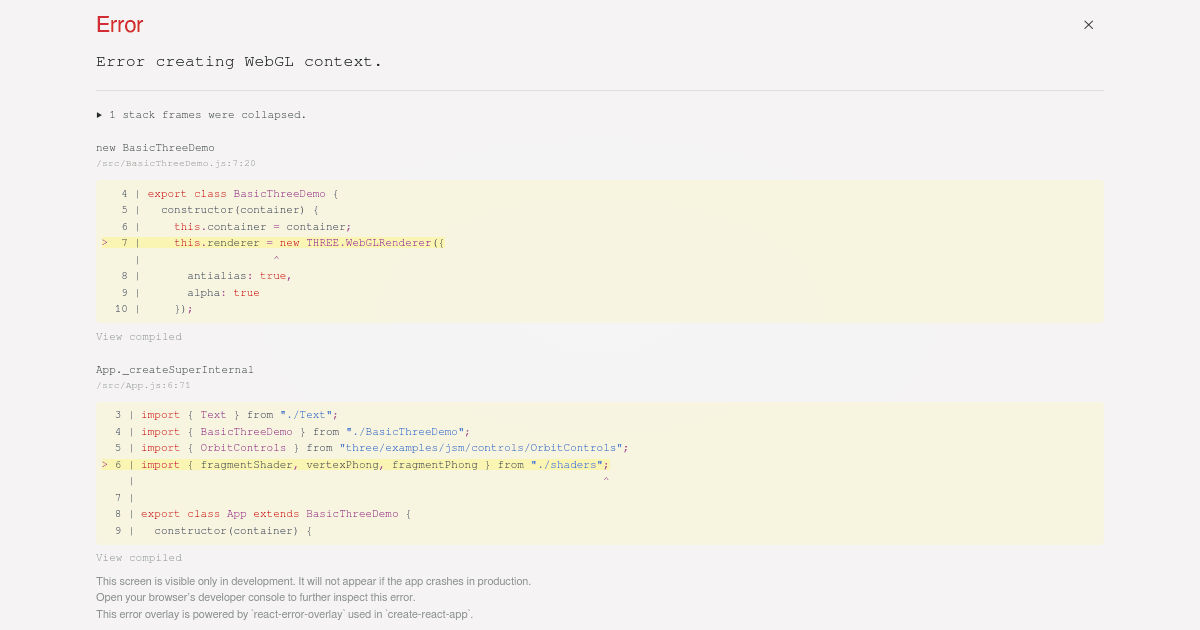Select the App._createSuperInternal stack frame header

(174, 369)
